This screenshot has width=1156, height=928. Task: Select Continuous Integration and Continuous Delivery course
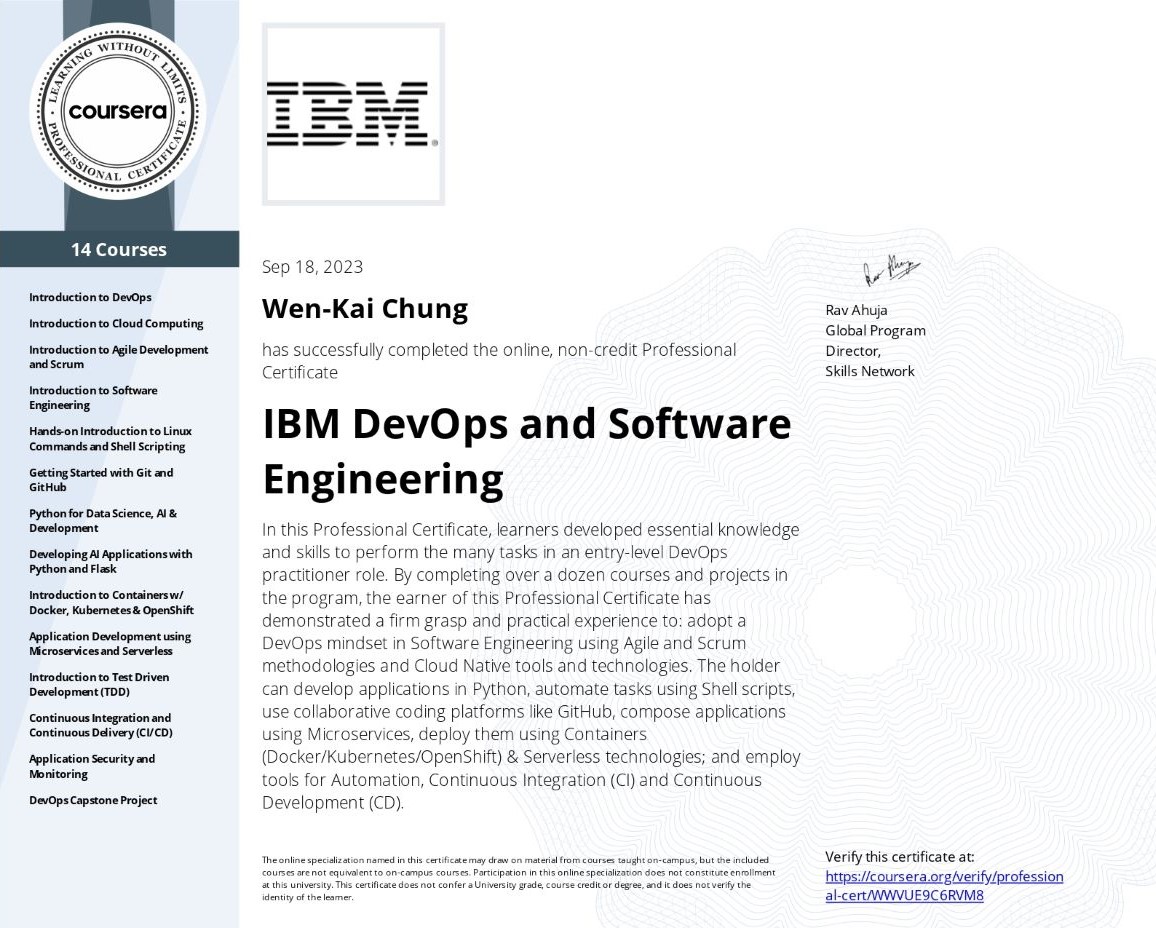100,725
